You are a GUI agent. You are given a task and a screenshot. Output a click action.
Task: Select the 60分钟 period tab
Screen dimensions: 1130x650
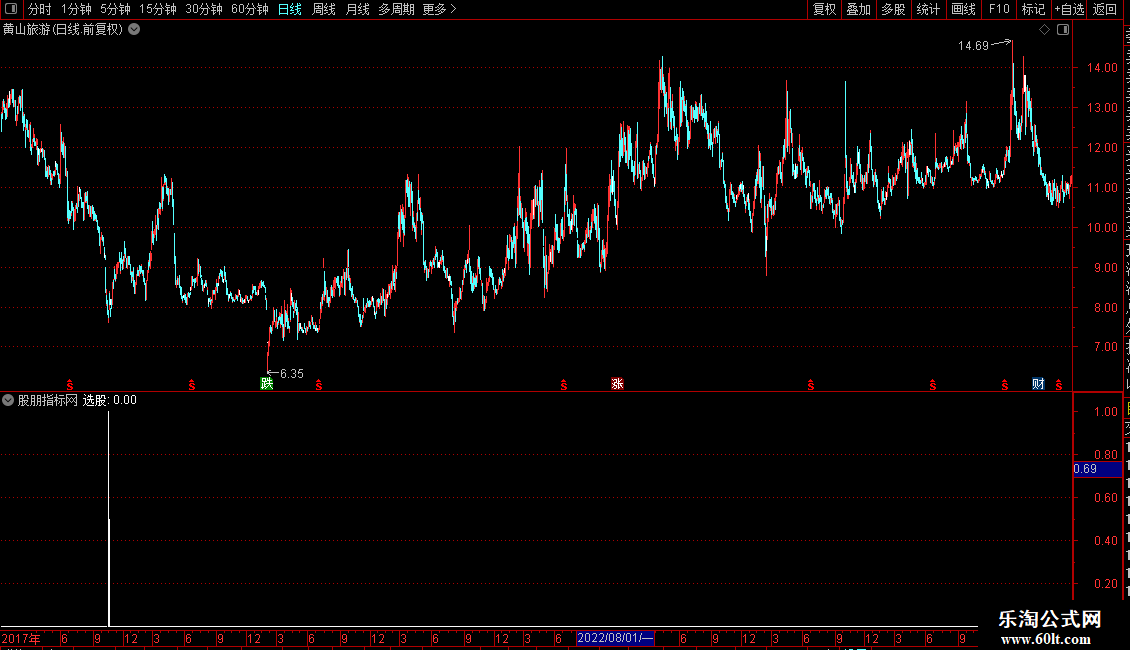(250, 9)
